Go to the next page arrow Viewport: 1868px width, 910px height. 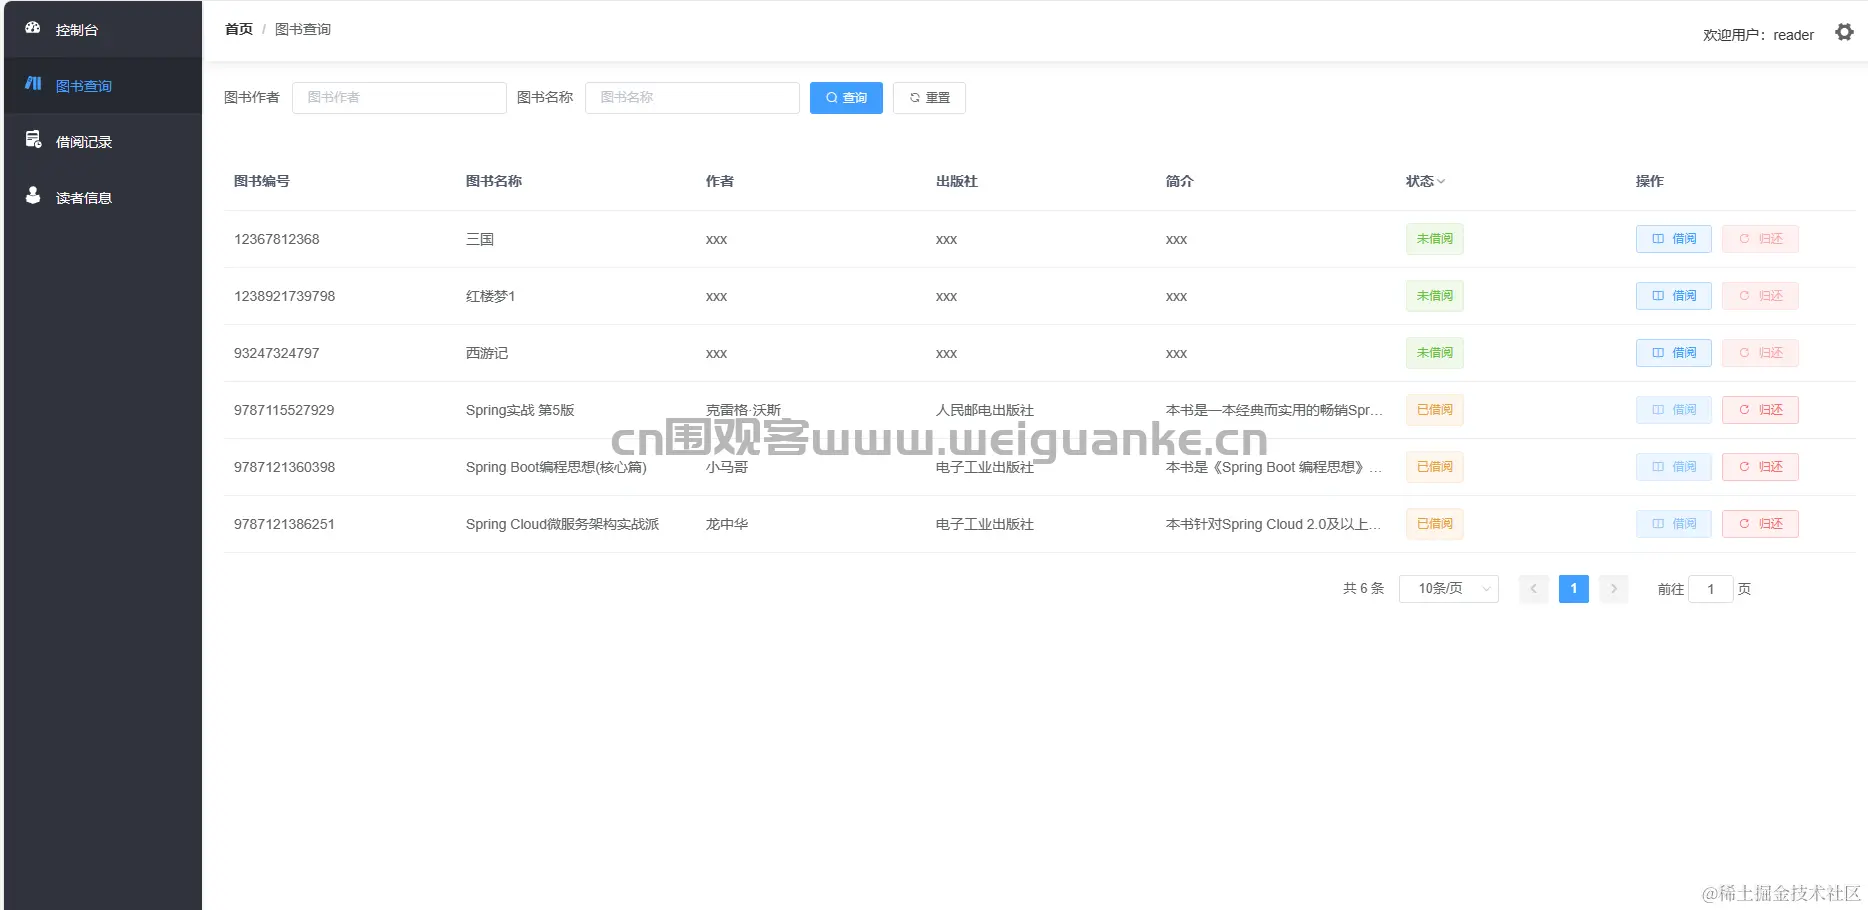point(1614,589)
